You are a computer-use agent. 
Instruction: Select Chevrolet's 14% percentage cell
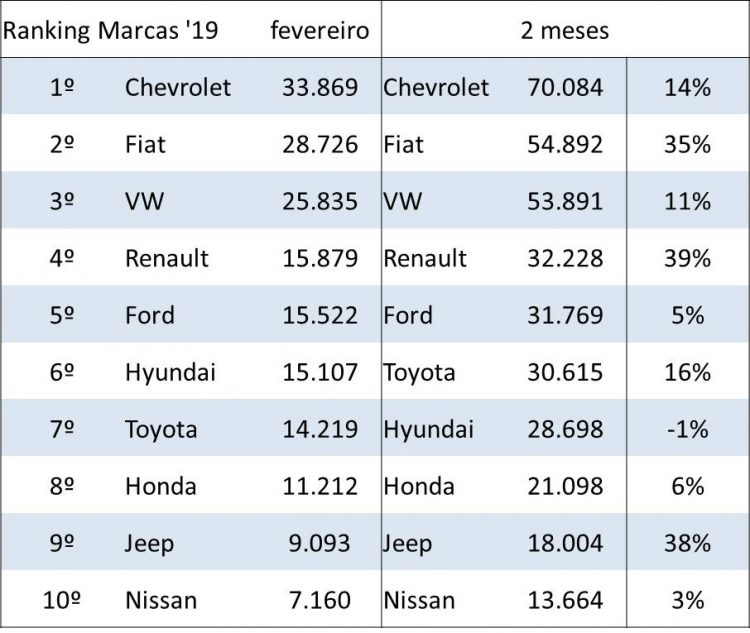[686, 87]
